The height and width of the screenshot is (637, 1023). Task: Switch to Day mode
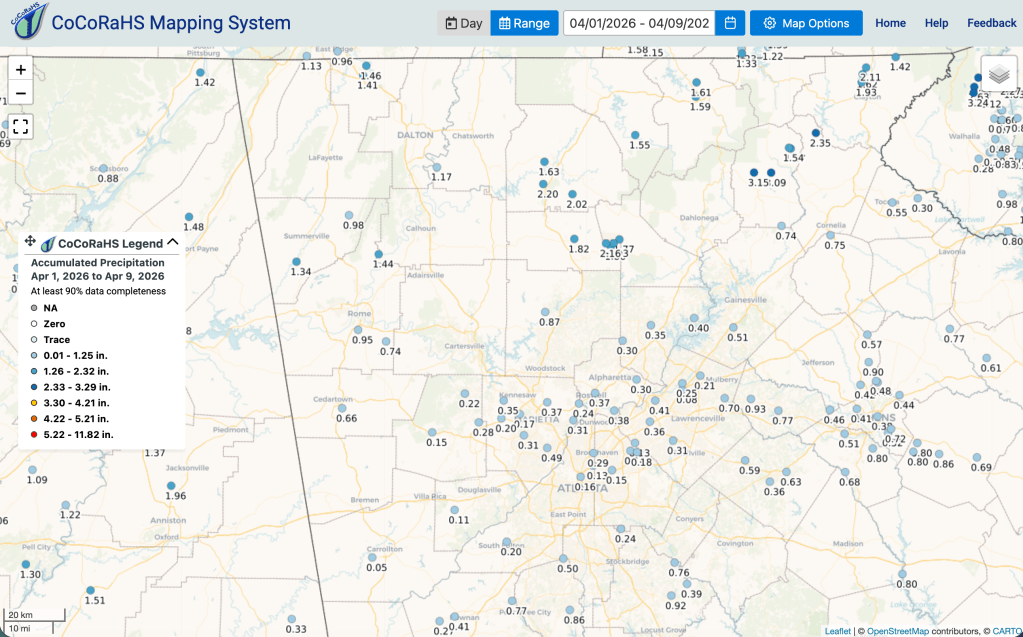click(x=463, y=23)
